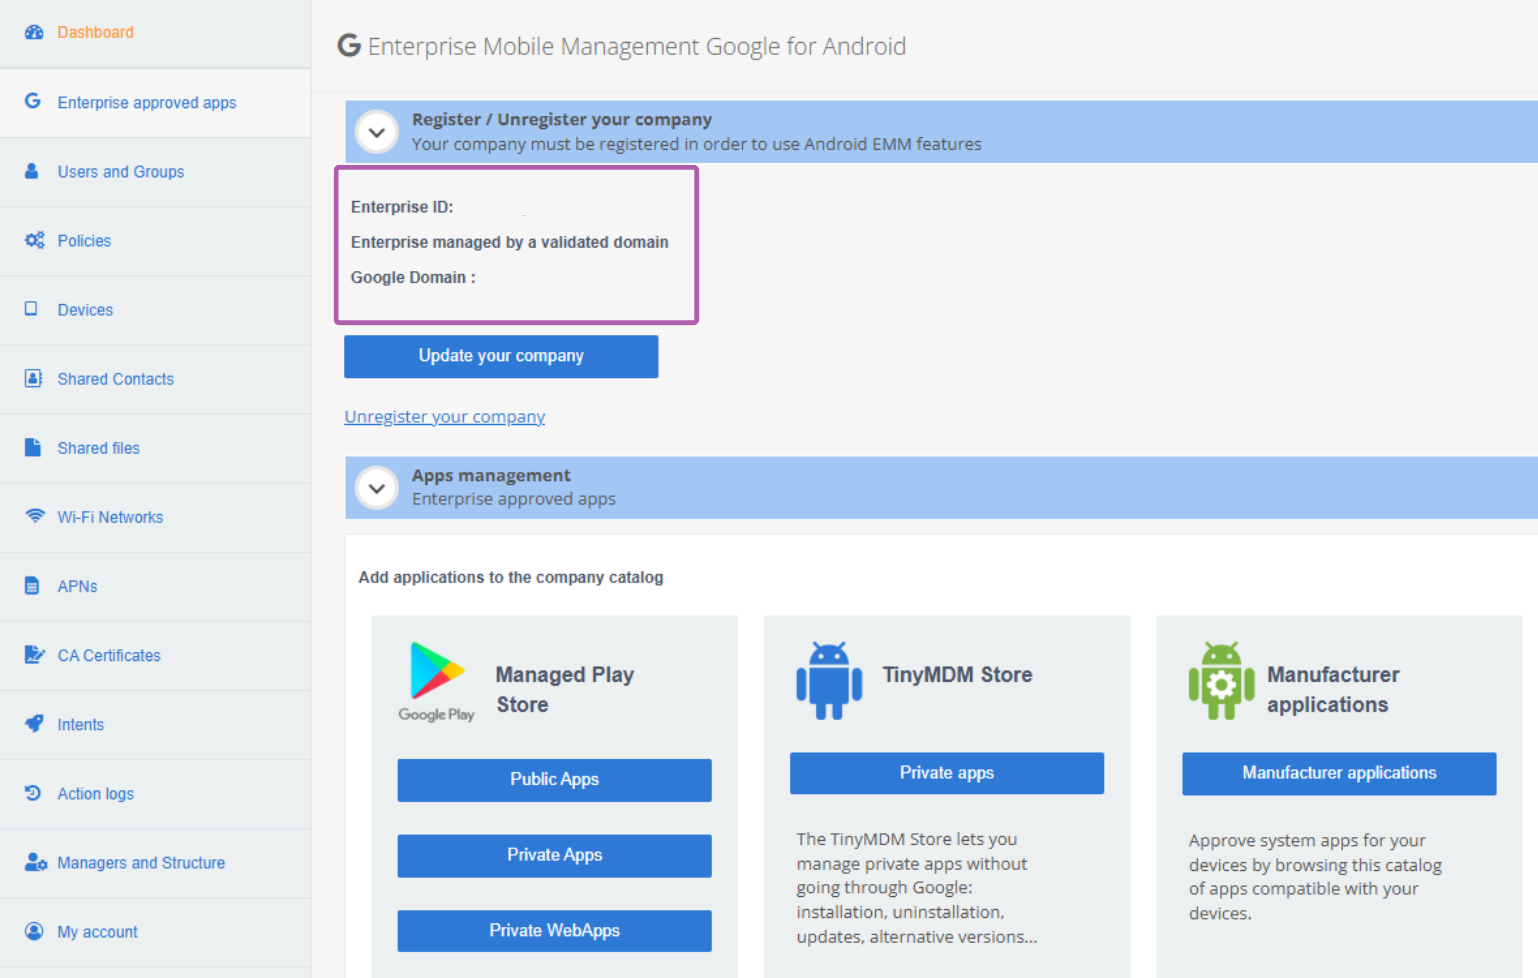1538x978 pixels.
Task: Click the Policies gears icon
Action: [x=34, y=240]
